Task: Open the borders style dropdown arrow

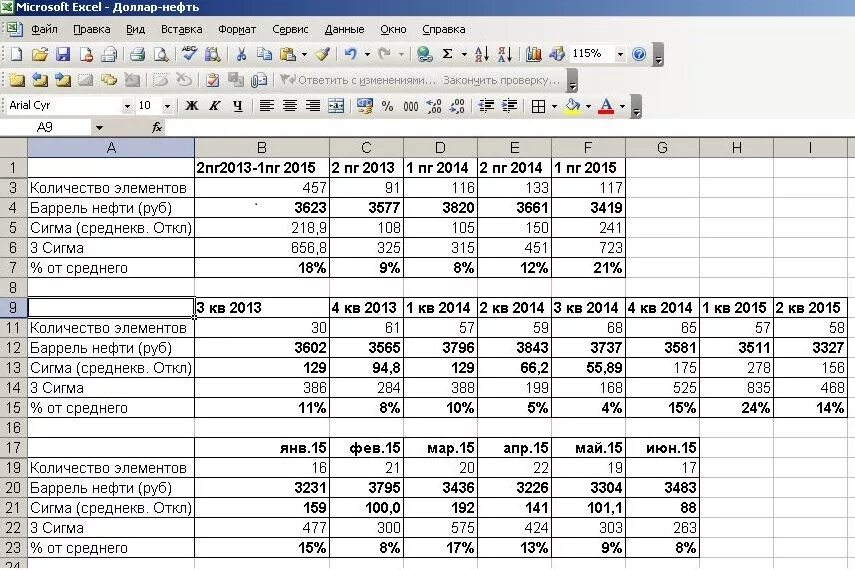Action: click(x=554, y=106)
